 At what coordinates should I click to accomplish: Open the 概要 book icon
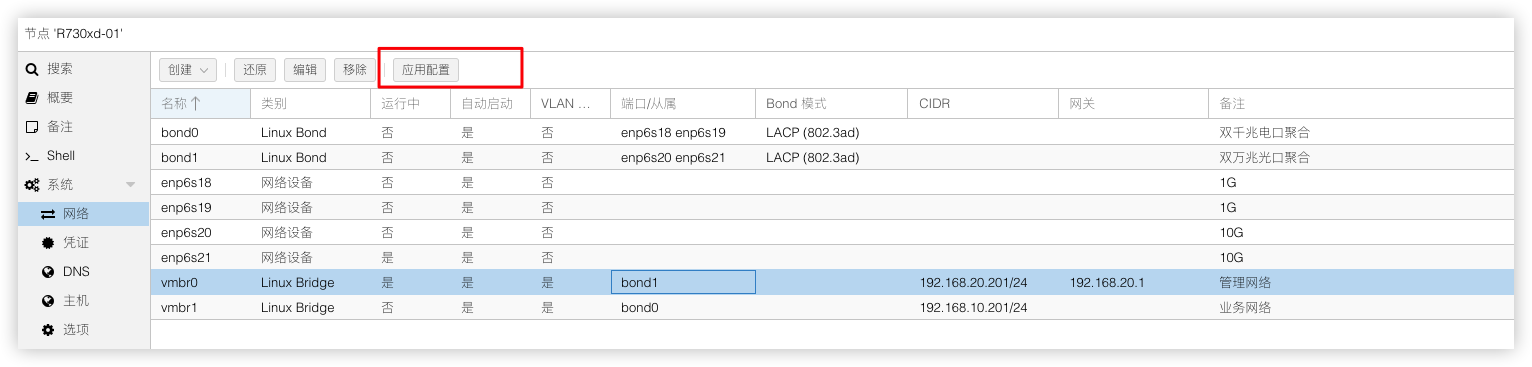pyautogui.click(x=32, y=98)
